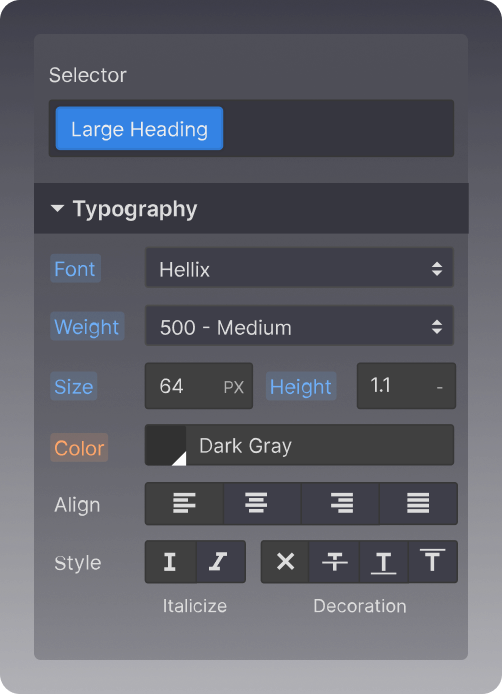
Task: Click the line height 1.1 field
Action: [x=406, y=386]
